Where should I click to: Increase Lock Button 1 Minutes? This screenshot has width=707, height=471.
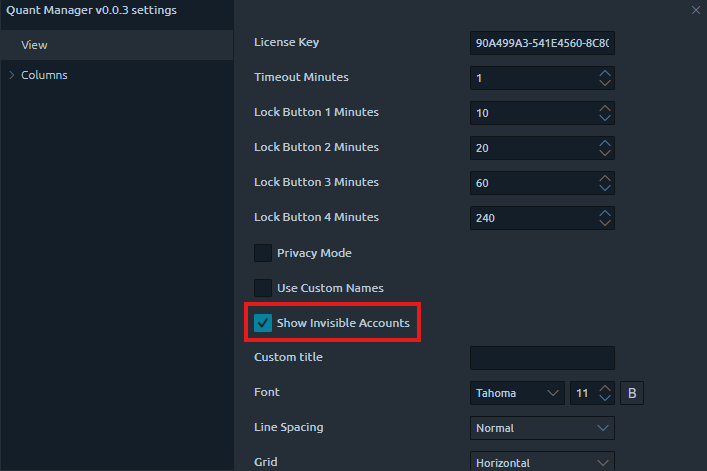(x=604, y=108)
